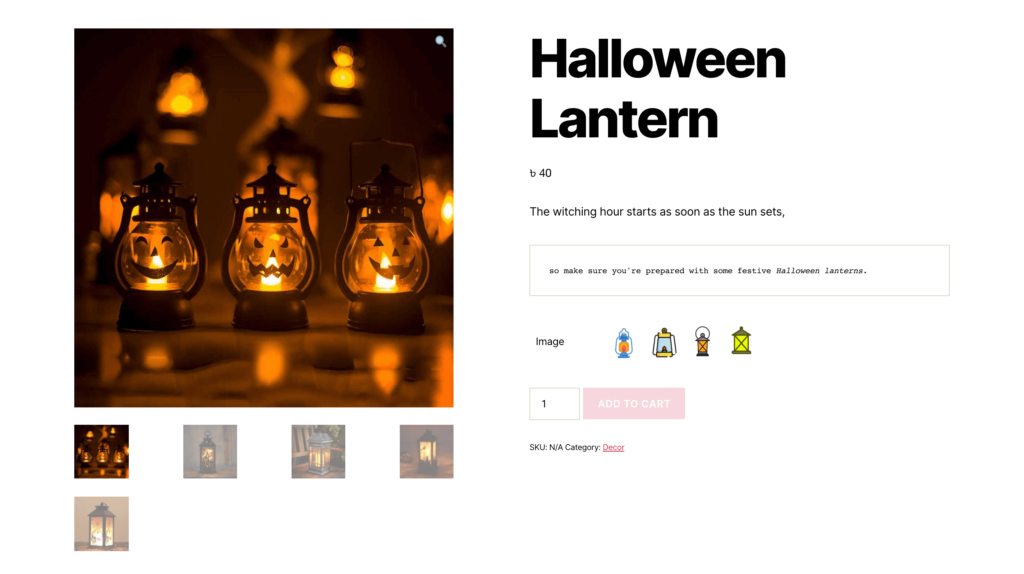Show the silver porch lantern thumbnail
Viewport: 1024px width, 574px height.
pyautogui.click(x=318, y=452)
